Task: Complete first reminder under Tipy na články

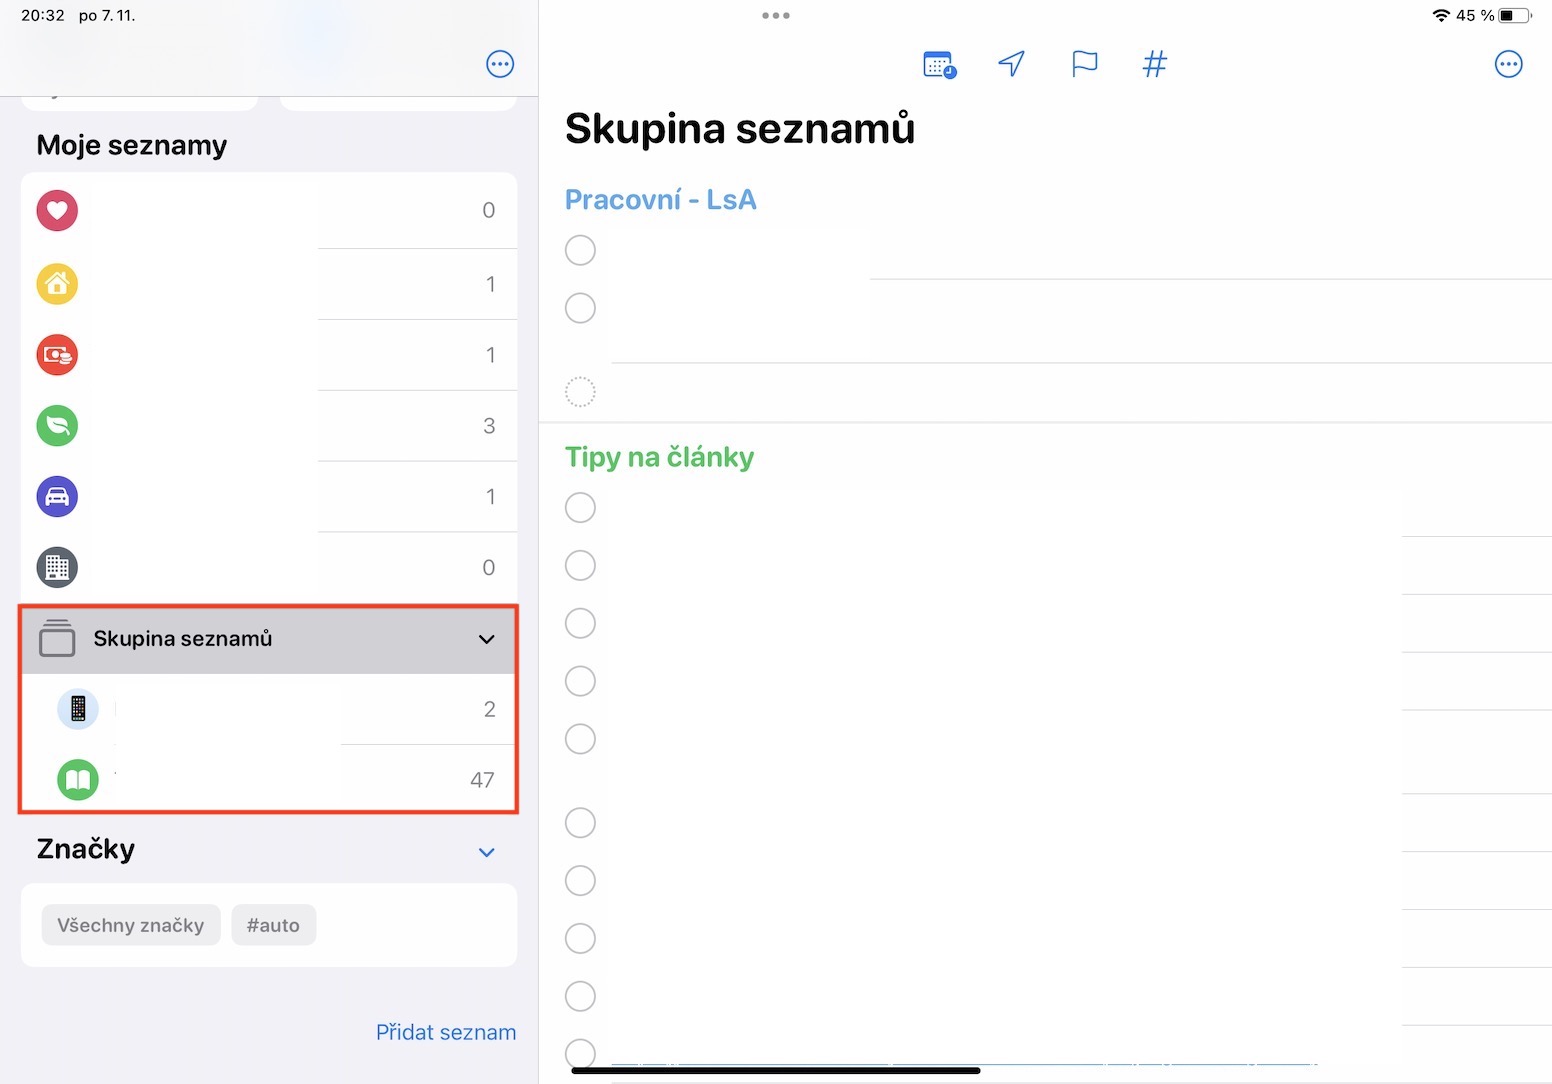Action: [x=580, y=507]
